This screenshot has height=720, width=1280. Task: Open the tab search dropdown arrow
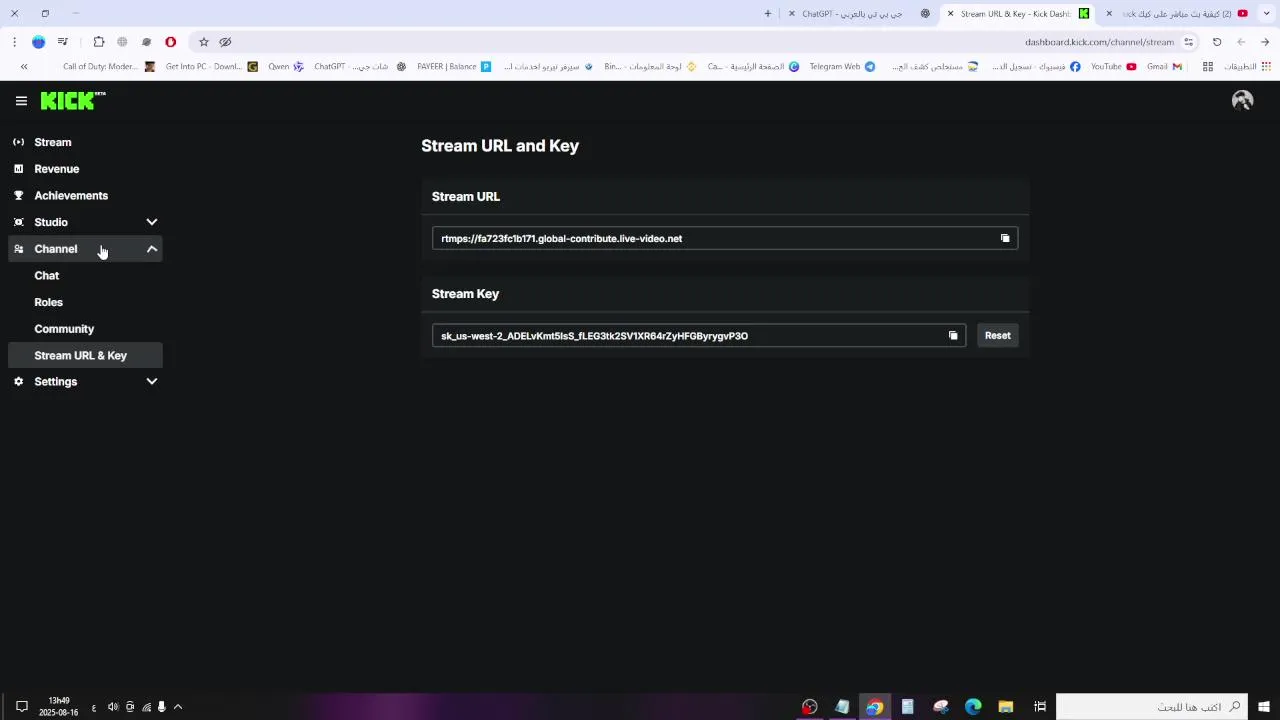(1266, 14)
